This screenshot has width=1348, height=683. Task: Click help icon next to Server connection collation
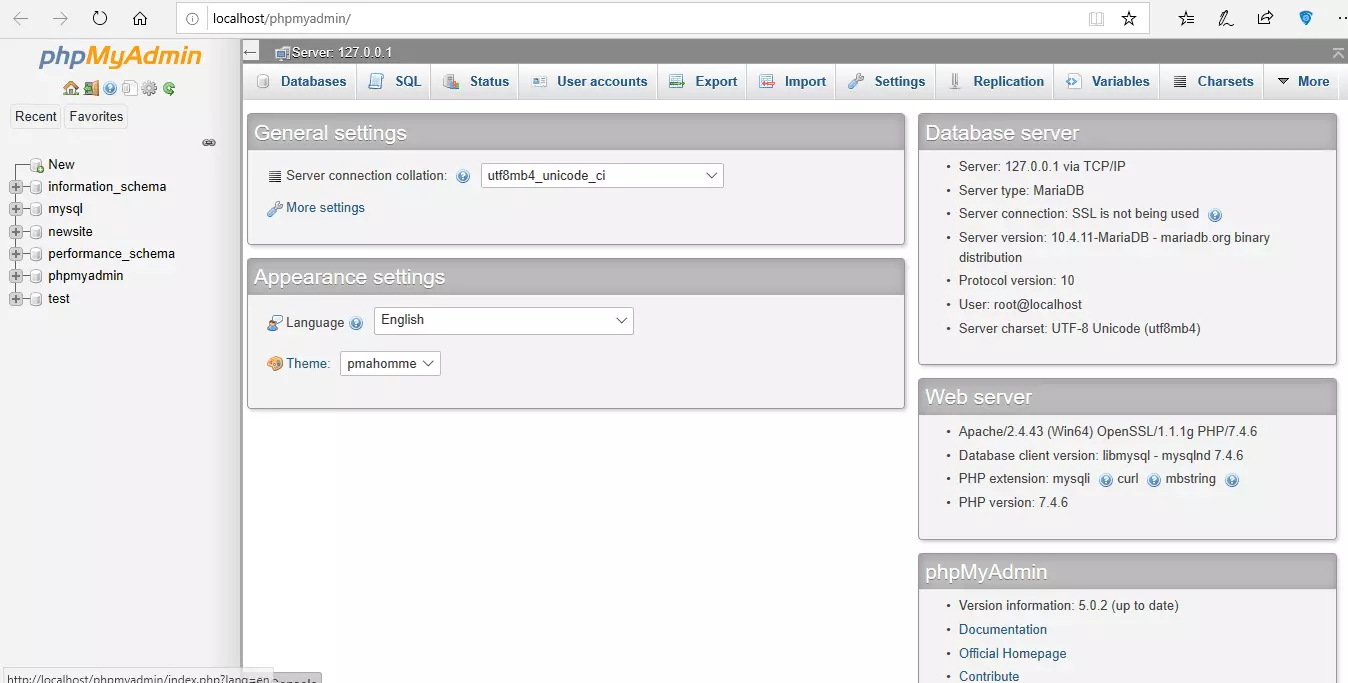pos(463,176)
